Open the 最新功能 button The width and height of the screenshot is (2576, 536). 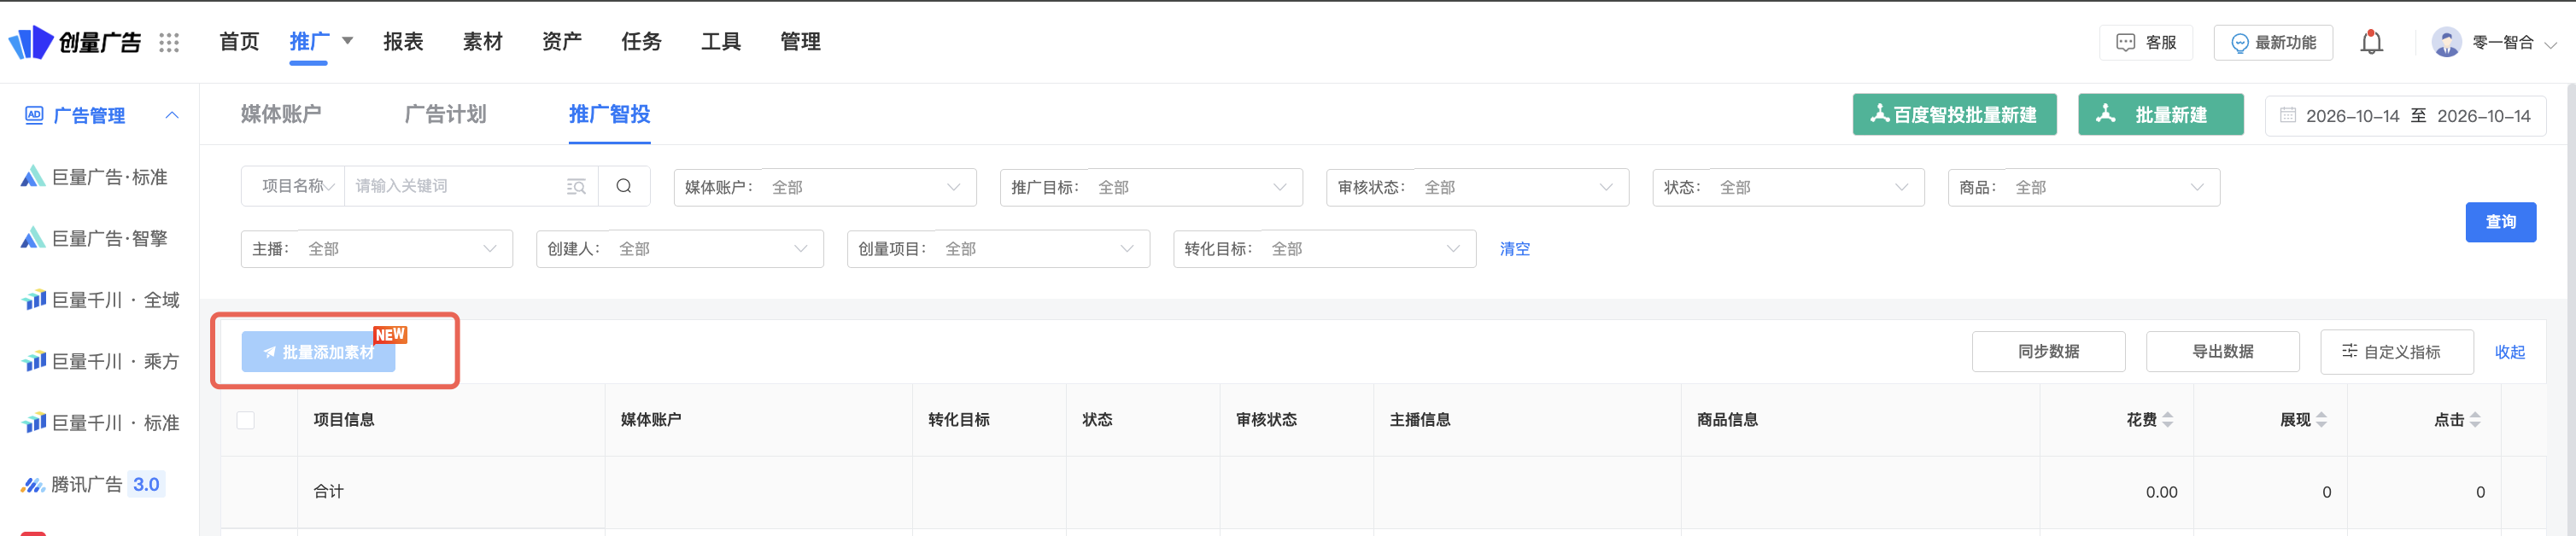[2272, 43]
